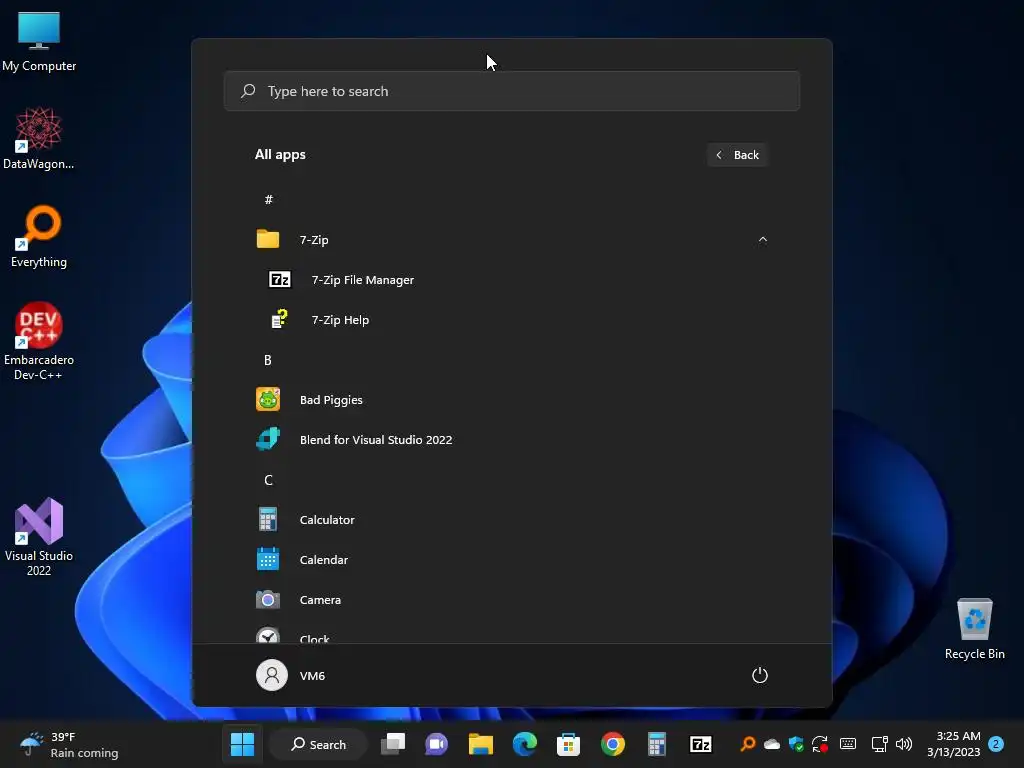1024x768 pixels.
Task: Open touch keyboard tray icon
Action: coord(848,744)
